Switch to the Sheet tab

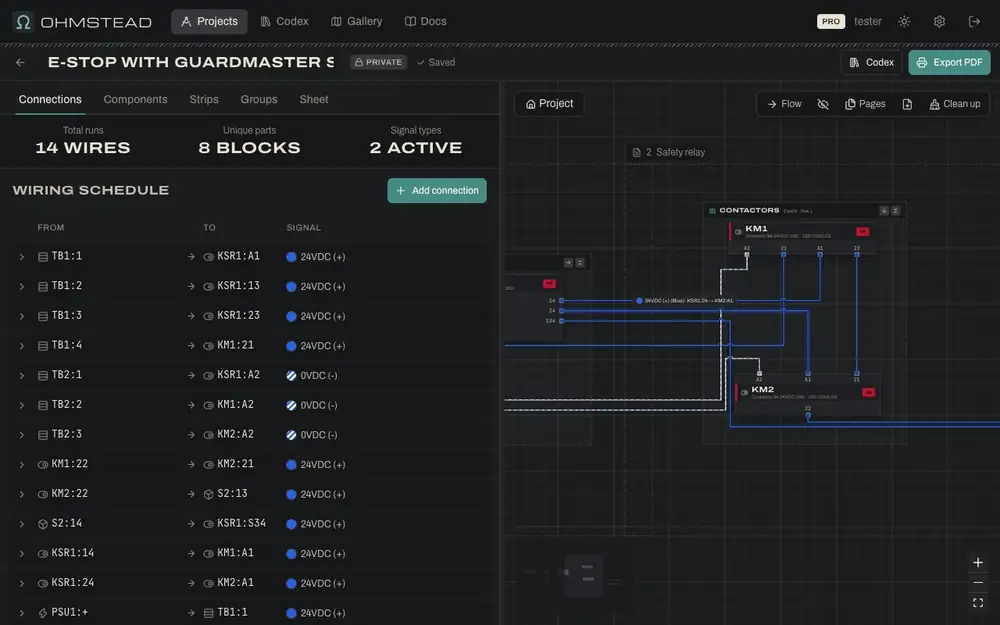pyautogui.click(x=314, y=99)
